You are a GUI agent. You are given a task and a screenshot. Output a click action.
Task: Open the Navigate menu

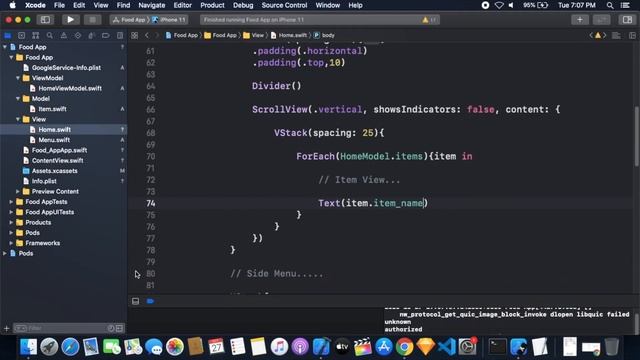pyautogui.click(x=151, y=5)
